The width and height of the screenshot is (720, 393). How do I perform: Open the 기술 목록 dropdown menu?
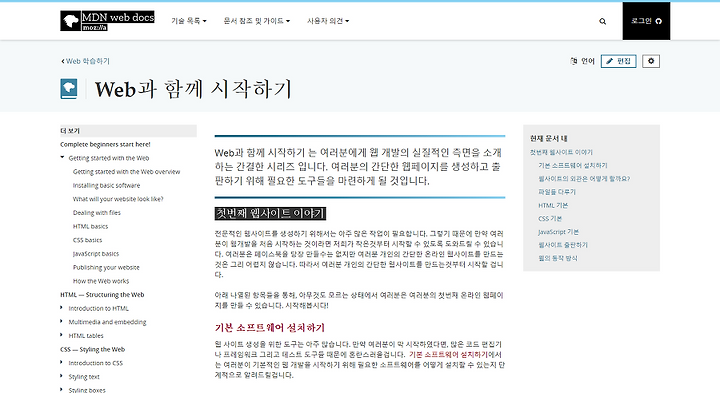pyautogui.click(x=189, y=21)
